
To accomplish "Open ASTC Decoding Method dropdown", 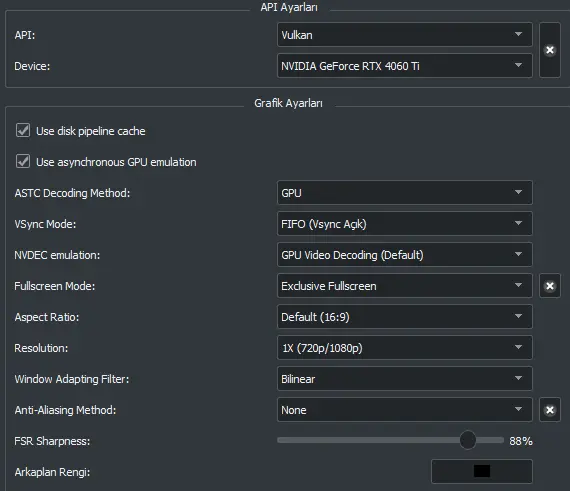I will pos(405,193).
